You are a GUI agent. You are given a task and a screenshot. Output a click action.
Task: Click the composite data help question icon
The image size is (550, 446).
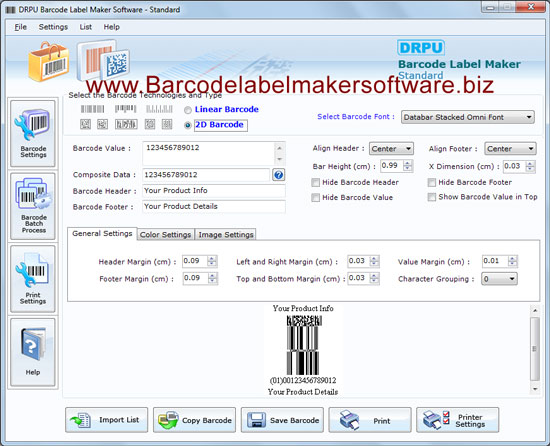tap(279, 175)
